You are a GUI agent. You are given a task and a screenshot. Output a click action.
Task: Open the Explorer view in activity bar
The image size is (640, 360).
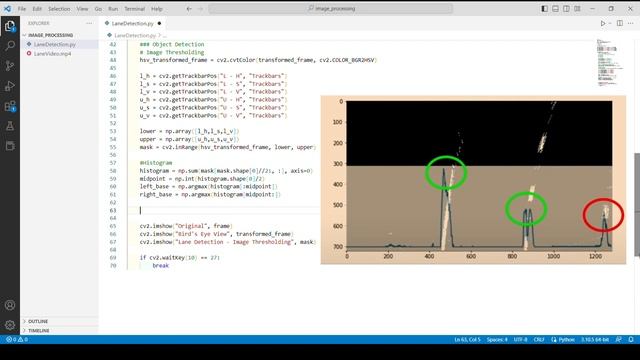[10, 26]
